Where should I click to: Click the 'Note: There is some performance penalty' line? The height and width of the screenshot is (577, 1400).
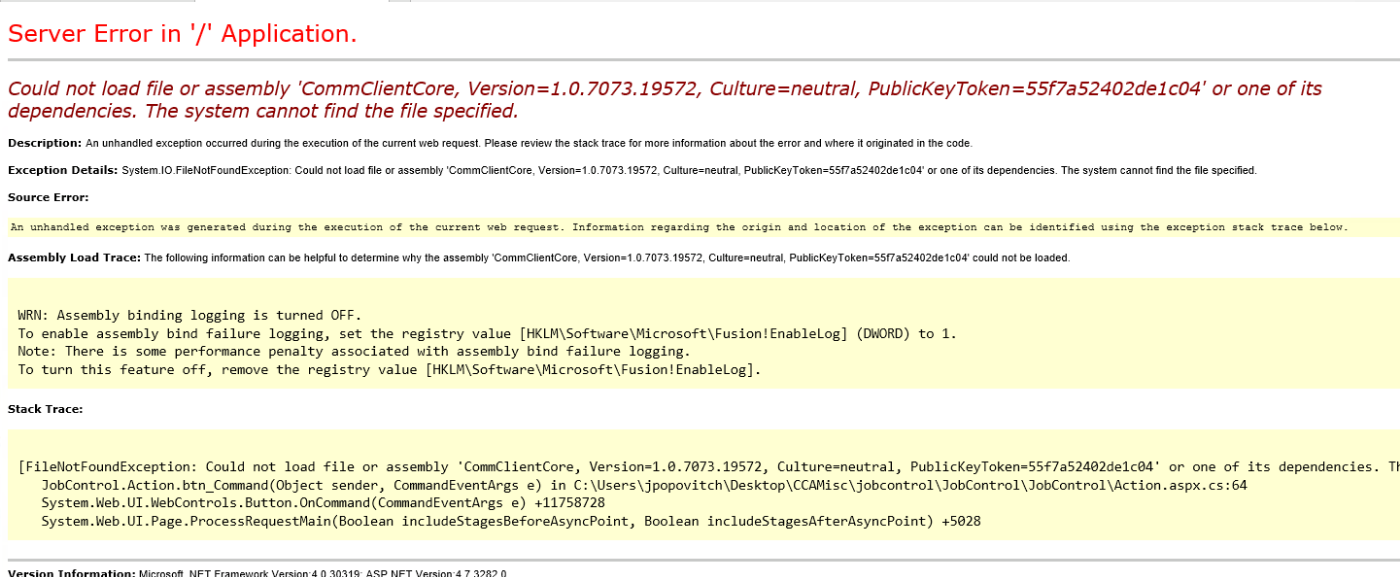[x=353, y=351]
